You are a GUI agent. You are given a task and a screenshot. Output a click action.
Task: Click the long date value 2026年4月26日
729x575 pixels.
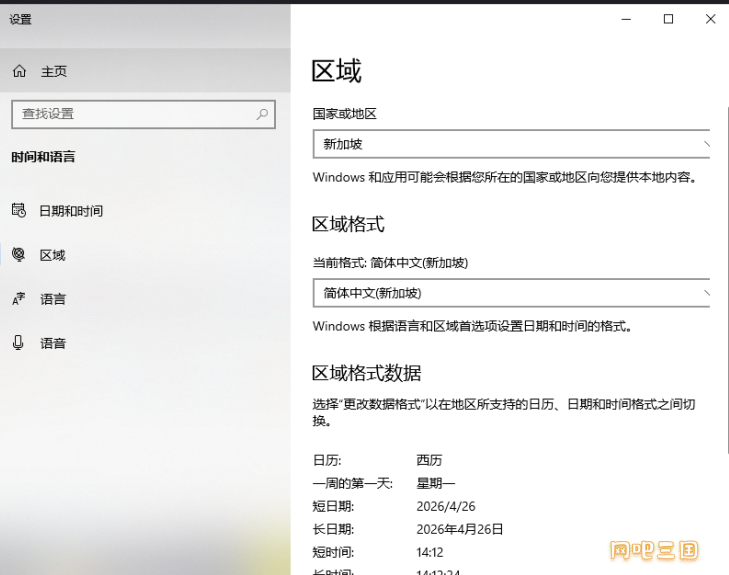[x=460, y=529]
